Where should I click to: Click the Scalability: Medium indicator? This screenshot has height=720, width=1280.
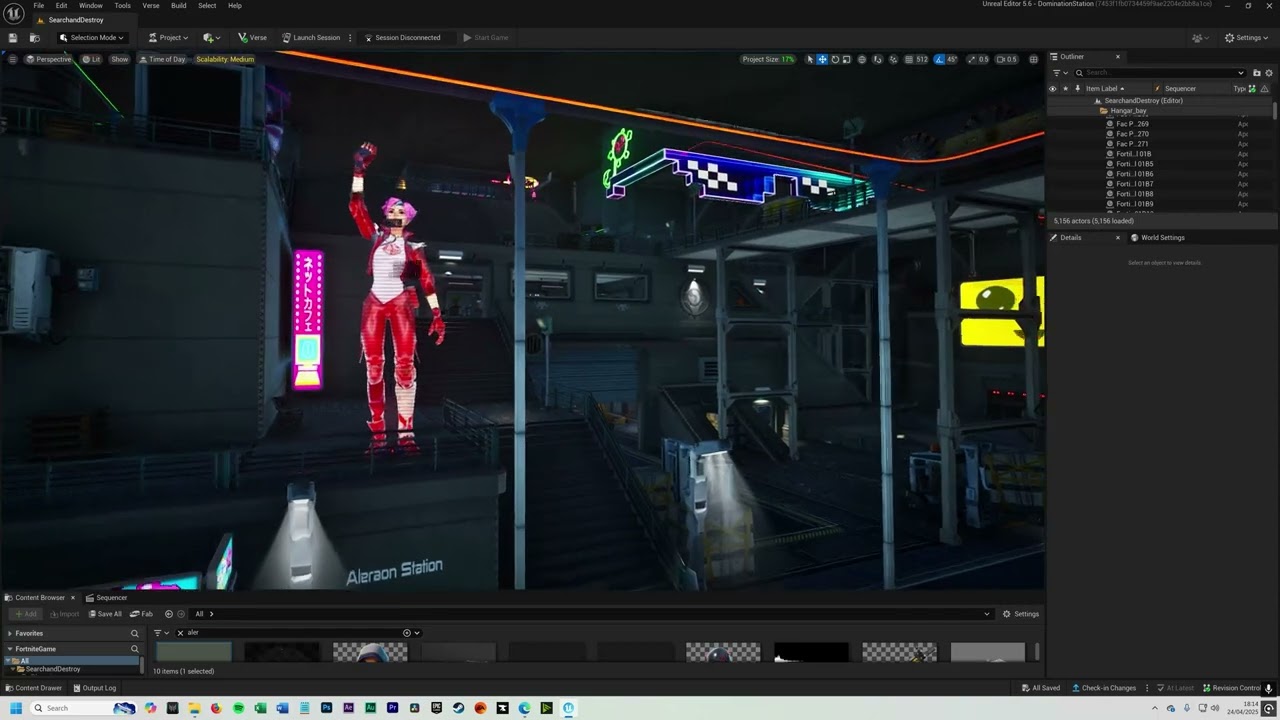(x=225, y=59)
